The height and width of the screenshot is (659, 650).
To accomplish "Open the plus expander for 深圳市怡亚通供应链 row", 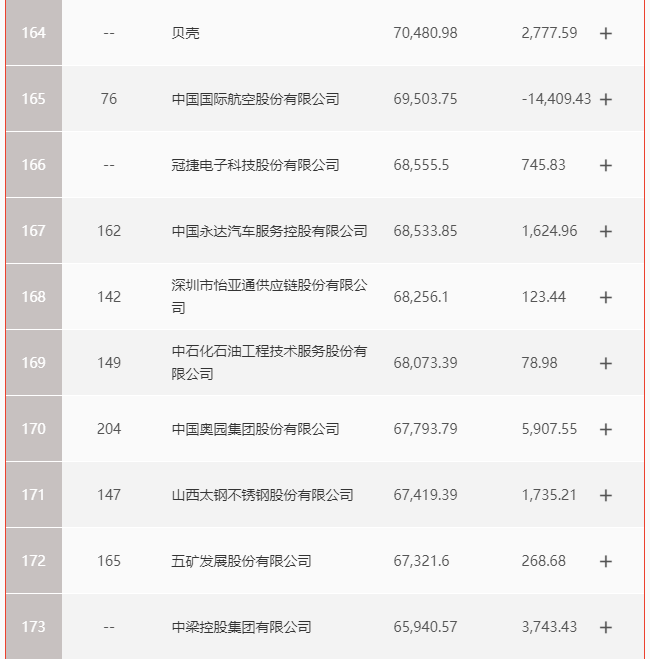I will (x=605, y=297).
